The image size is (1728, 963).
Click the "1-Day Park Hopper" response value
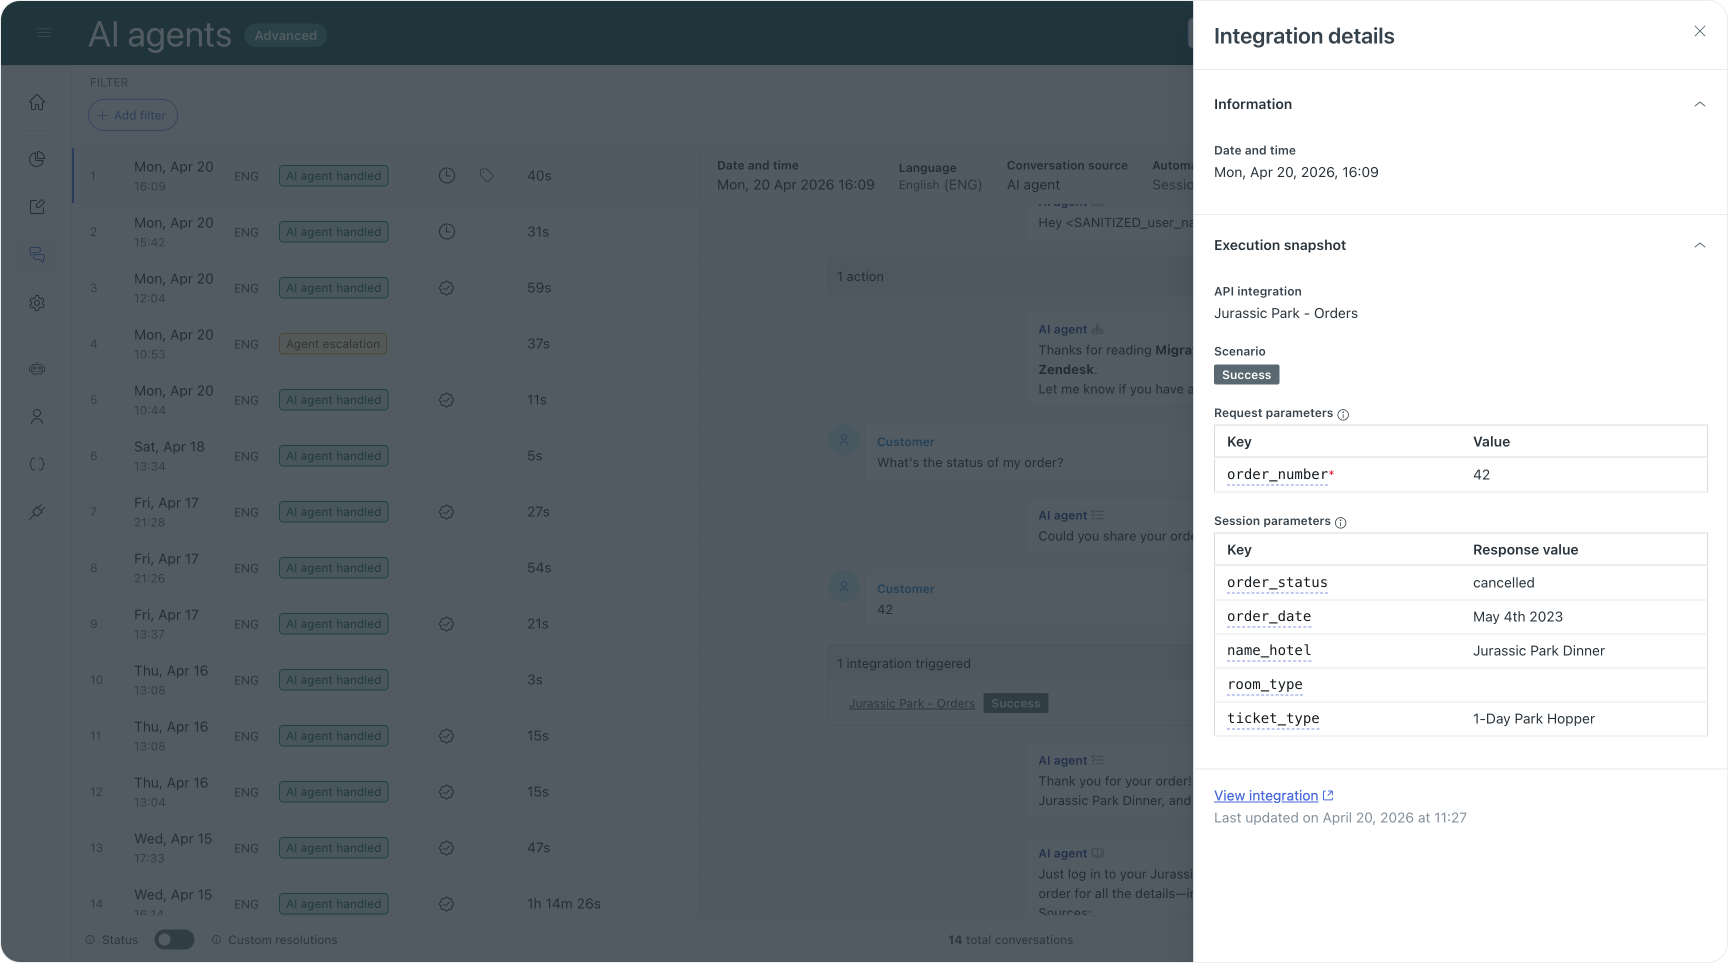pos(1534,719)
